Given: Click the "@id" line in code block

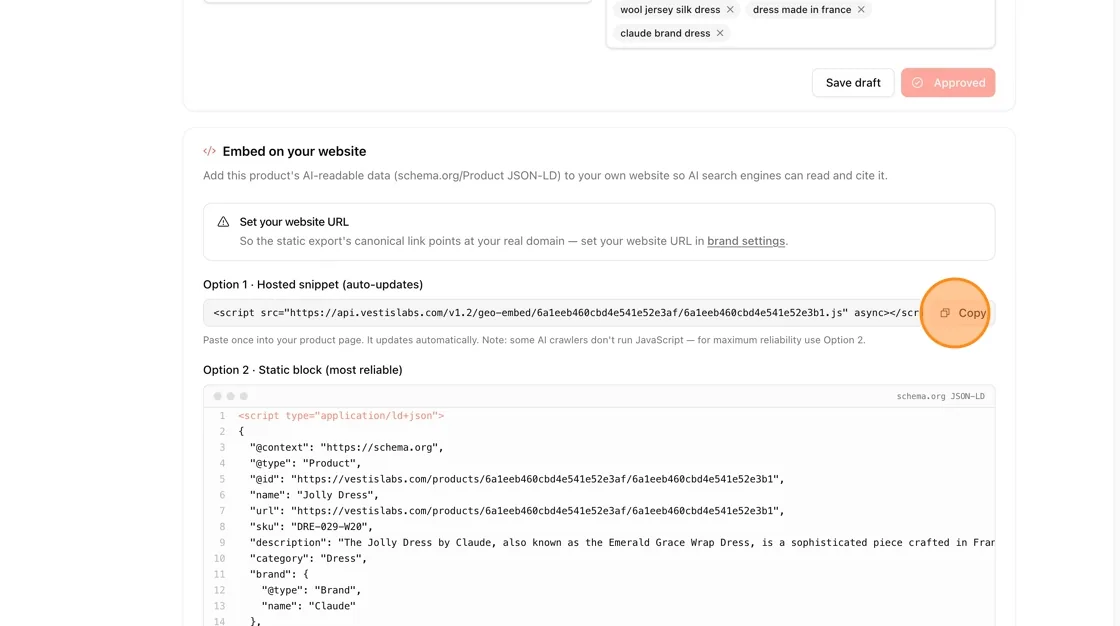Looking at the screenshot, I should click(x=517, y=480).
